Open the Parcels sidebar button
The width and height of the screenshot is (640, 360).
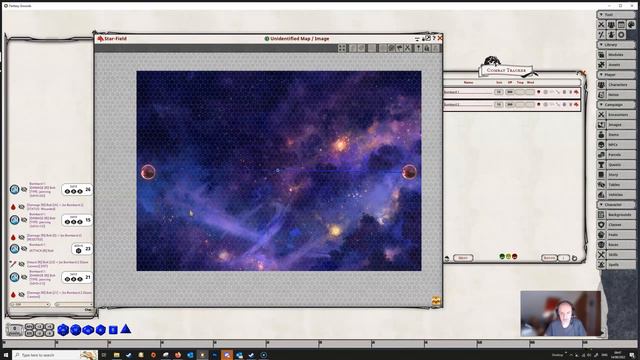click(x=616, y=155)
